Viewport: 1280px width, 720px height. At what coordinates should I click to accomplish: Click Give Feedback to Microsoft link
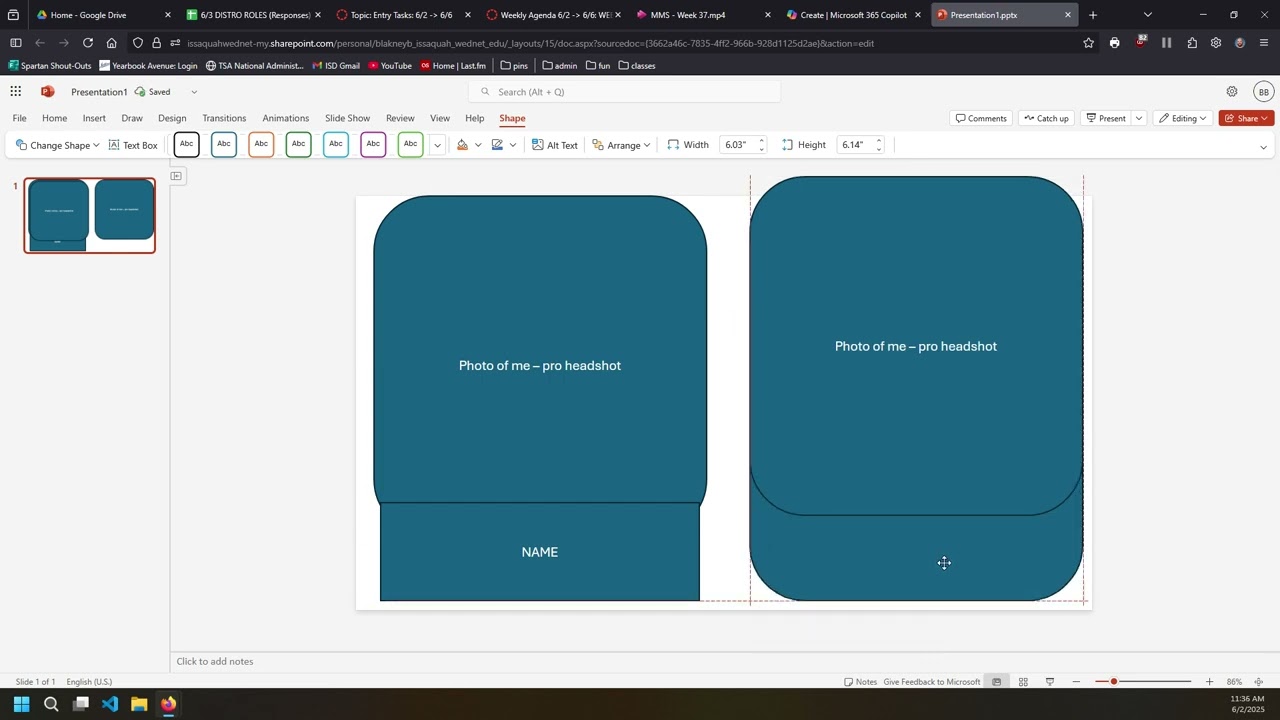coord(932,682)
